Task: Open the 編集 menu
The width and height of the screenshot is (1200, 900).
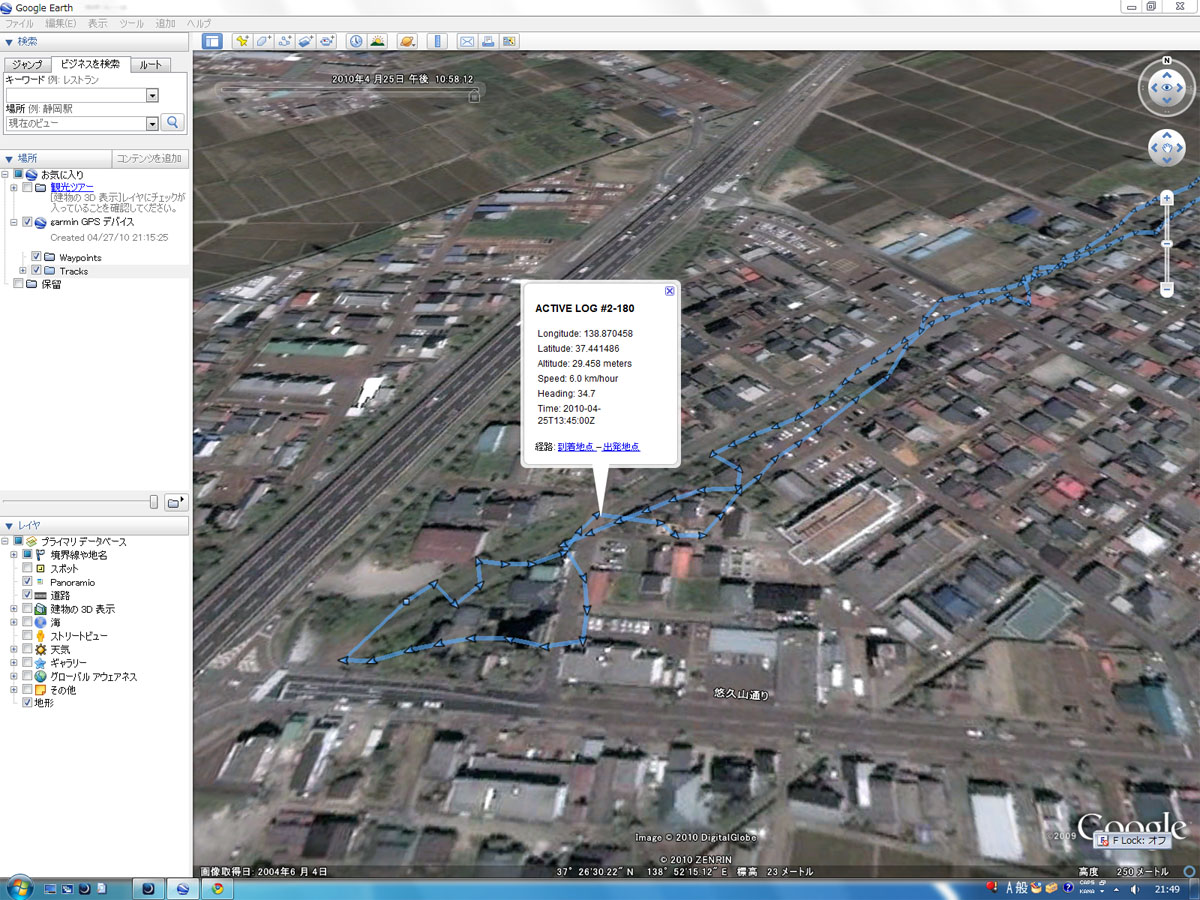Action: [x=61, y=23]
